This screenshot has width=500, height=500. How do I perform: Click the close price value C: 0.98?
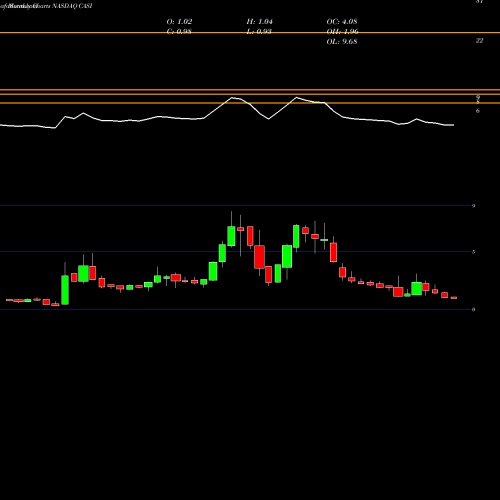(179, 32)
